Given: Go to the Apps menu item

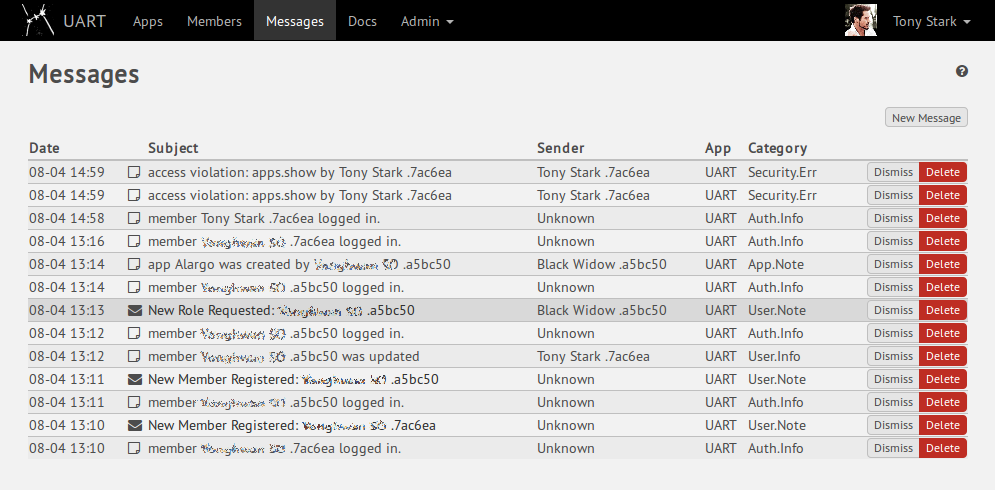Looking at the screenshot, I should pos(148,21).
